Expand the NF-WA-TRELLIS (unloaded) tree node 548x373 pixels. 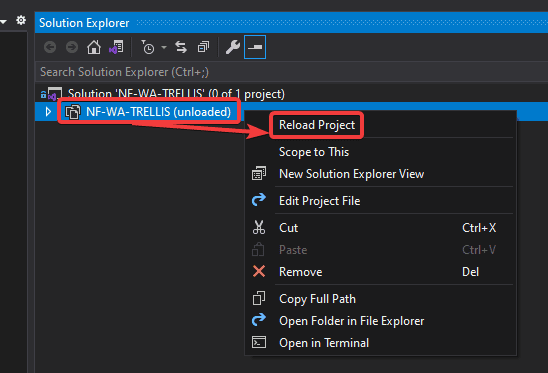pos(48,112)
